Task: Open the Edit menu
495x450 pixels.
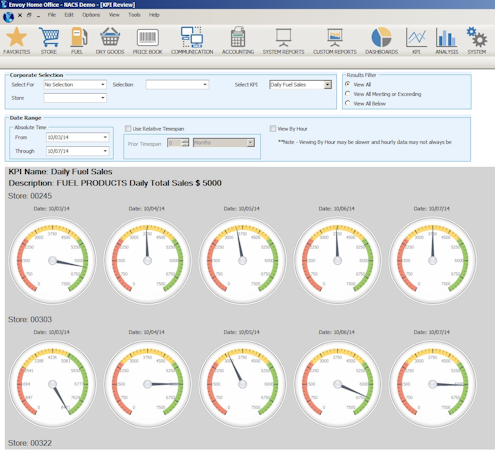Action: click(x=69, y=15)
